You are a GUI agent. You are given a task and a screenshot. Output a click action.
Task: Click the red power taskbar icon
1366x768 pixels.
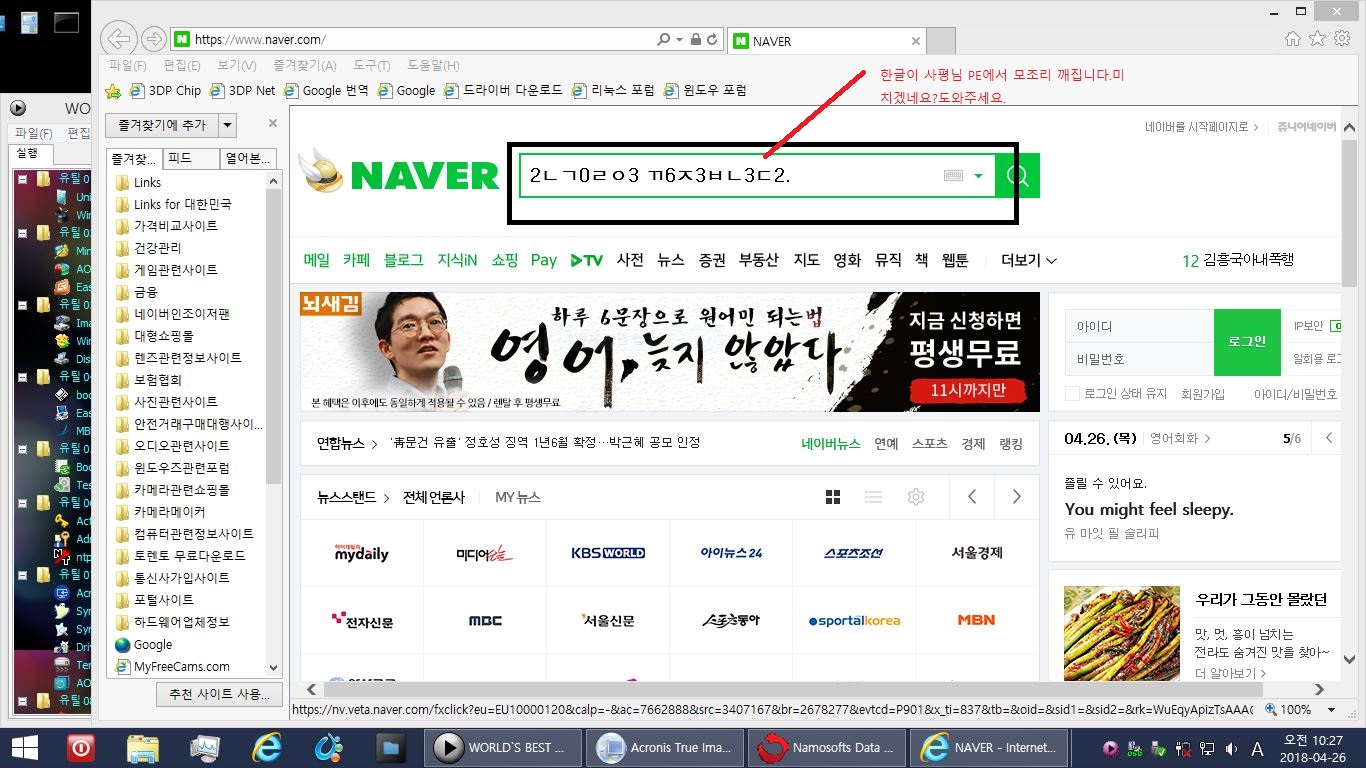pos(81,747)
